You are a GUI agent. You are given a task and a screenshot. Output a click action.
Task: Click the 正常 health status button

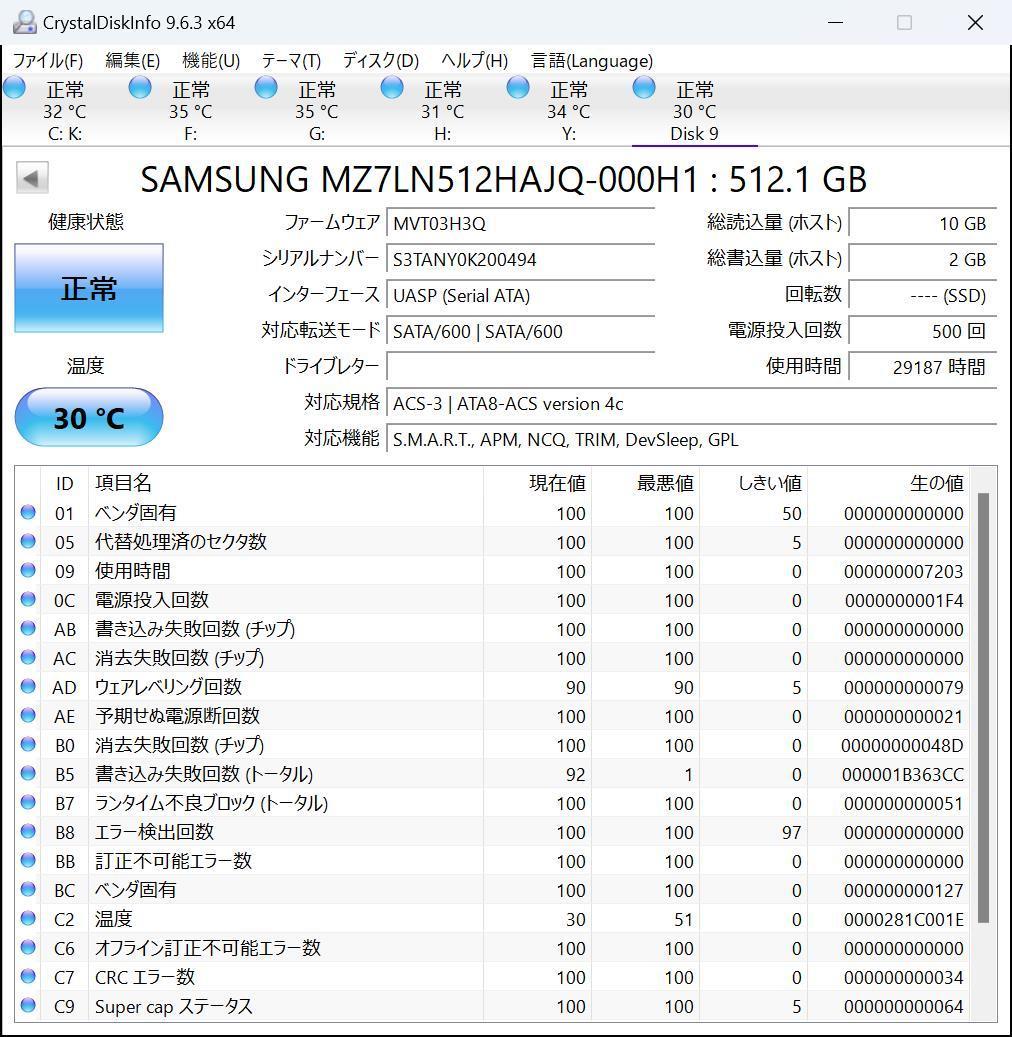coord(89,288)
